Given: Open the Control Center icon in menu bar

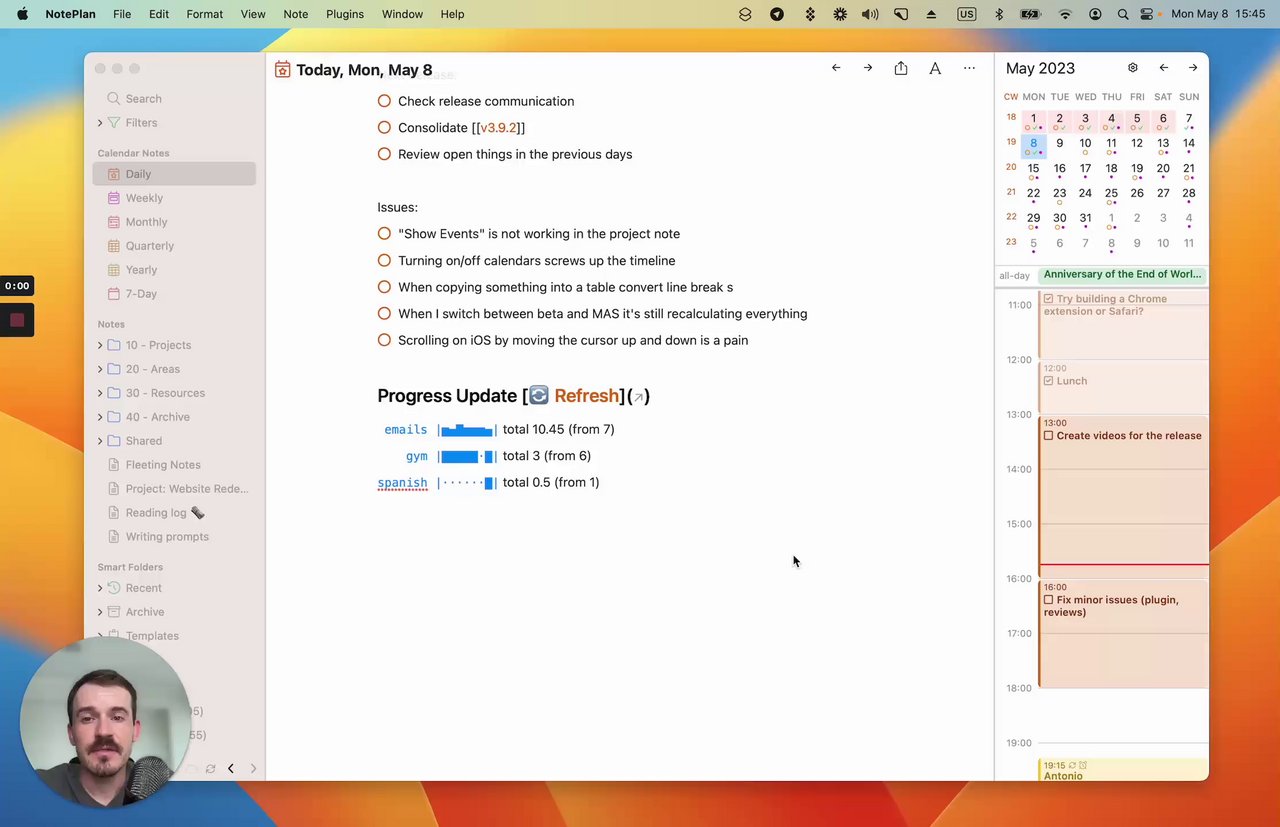Looking at the screenshot, I should click(1147, 14).
